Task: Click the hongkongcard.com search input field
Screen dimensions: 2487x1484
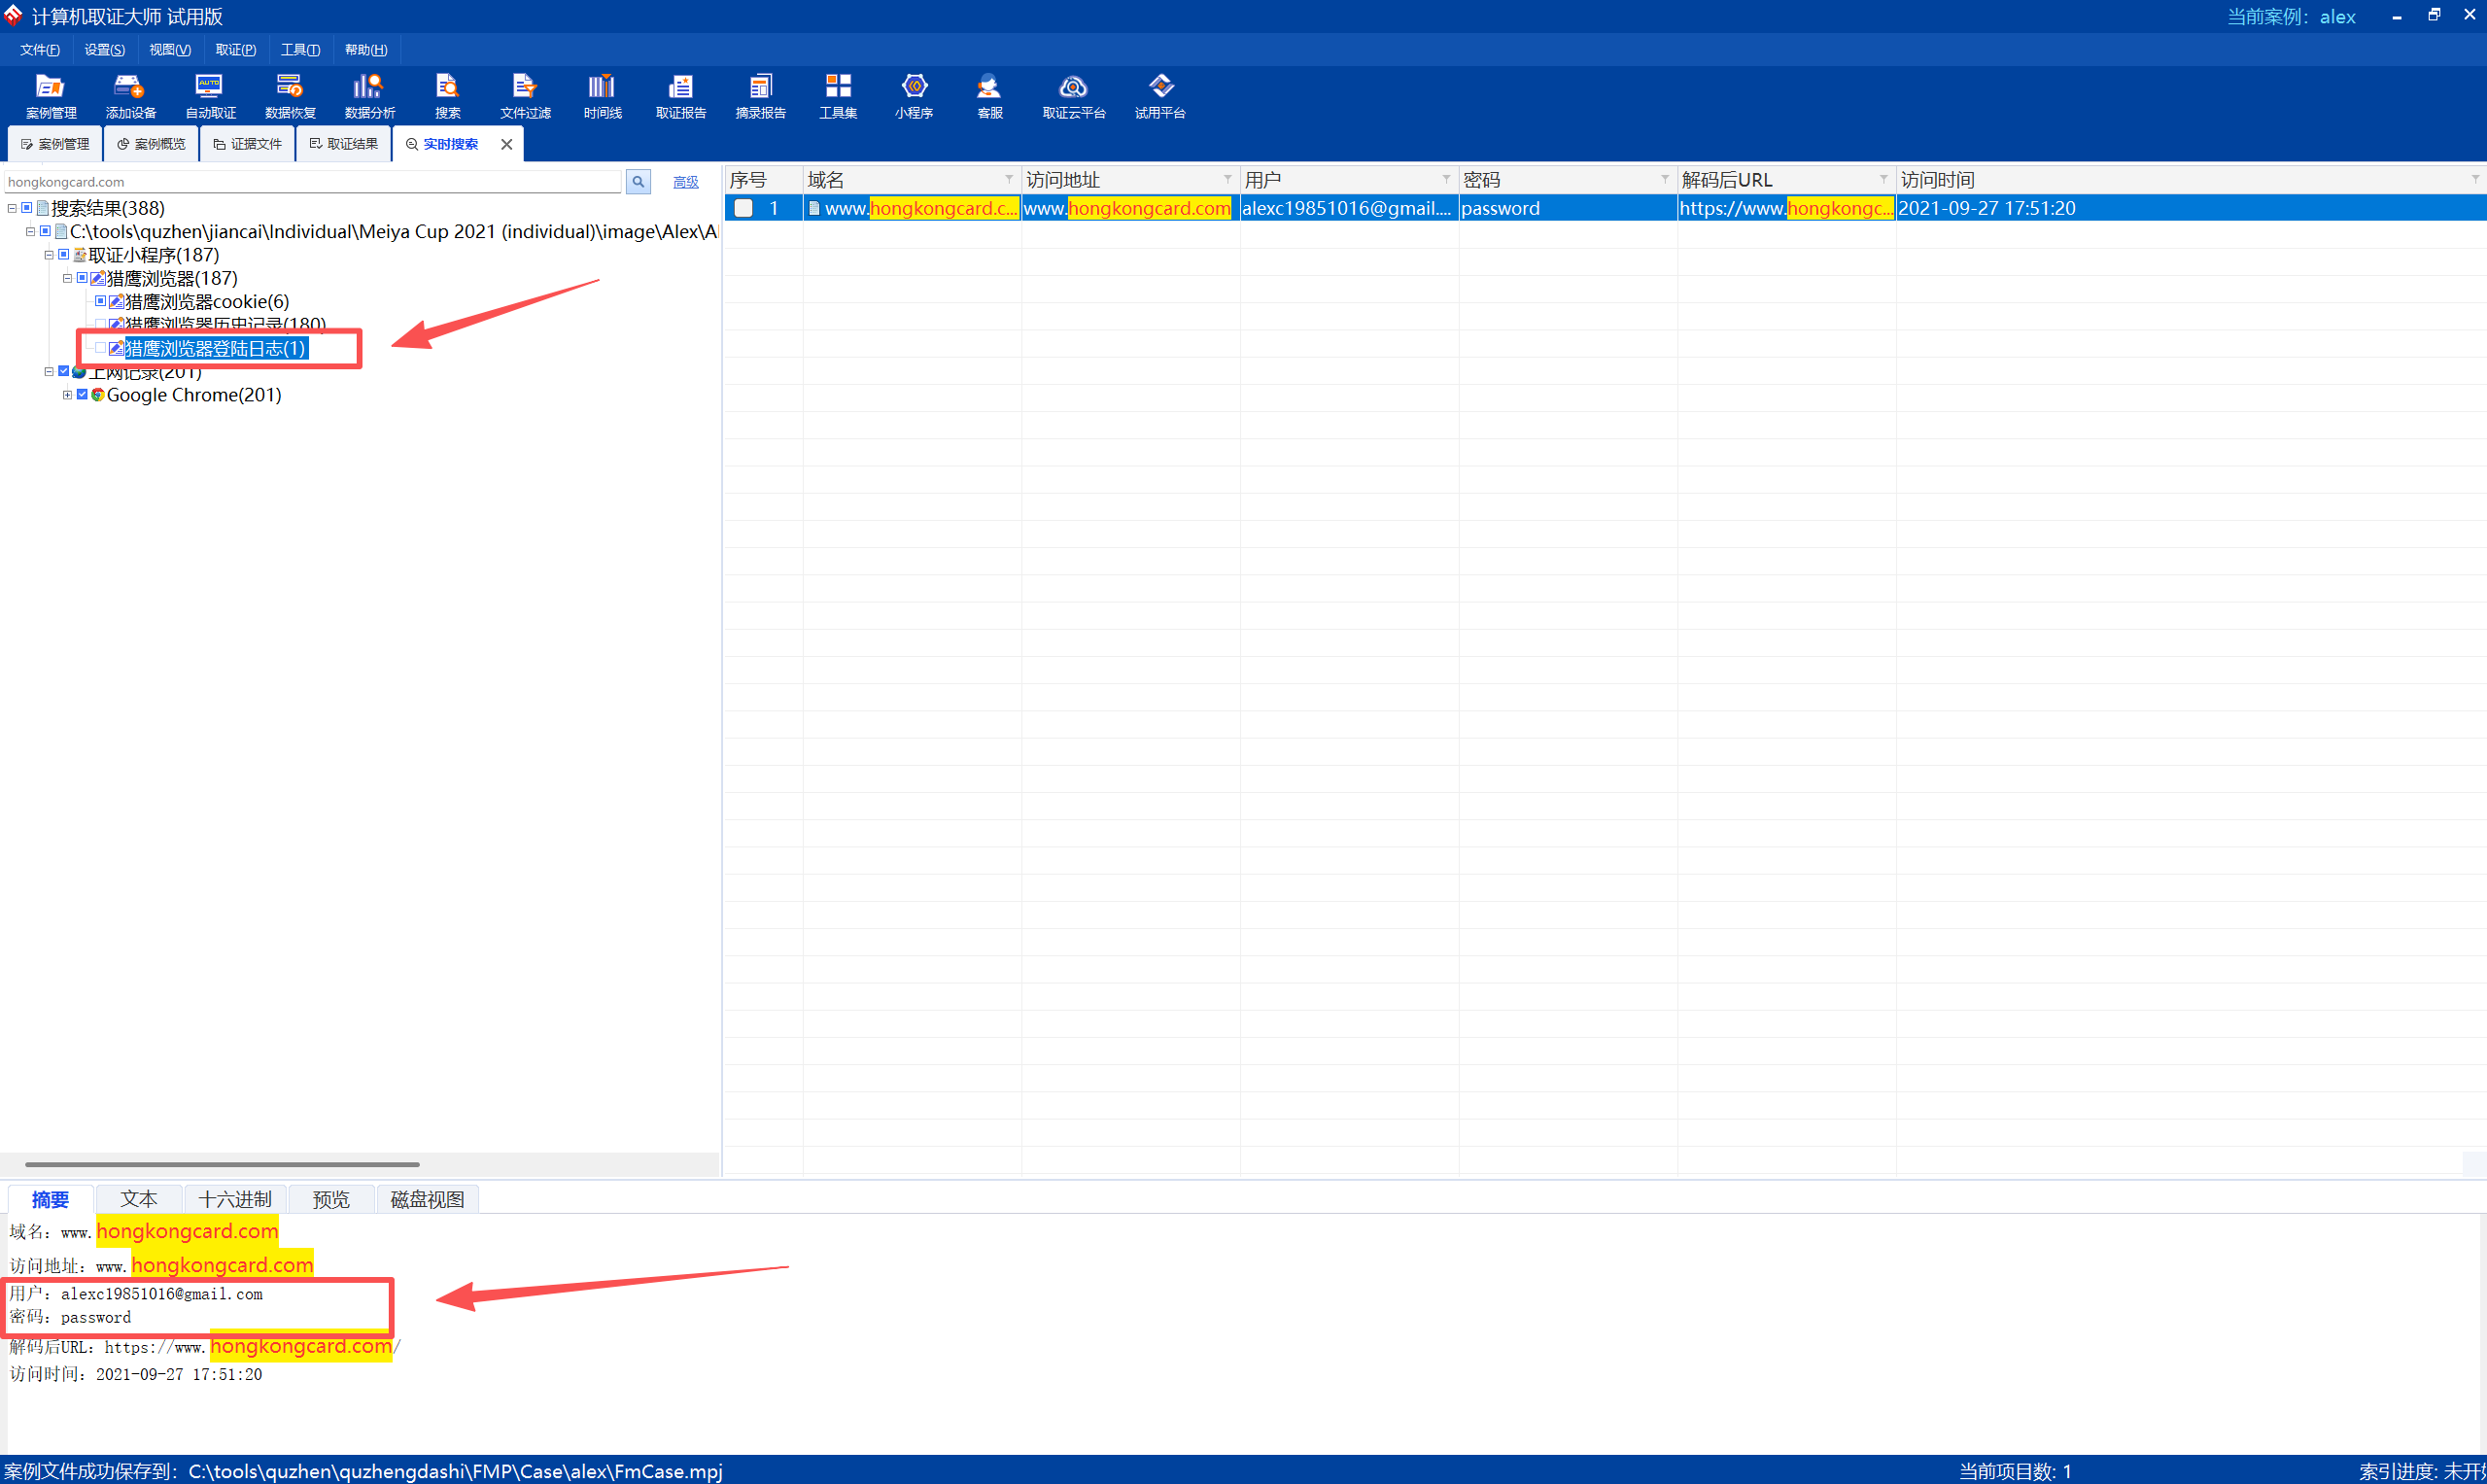Action: (x=312, y=182)
